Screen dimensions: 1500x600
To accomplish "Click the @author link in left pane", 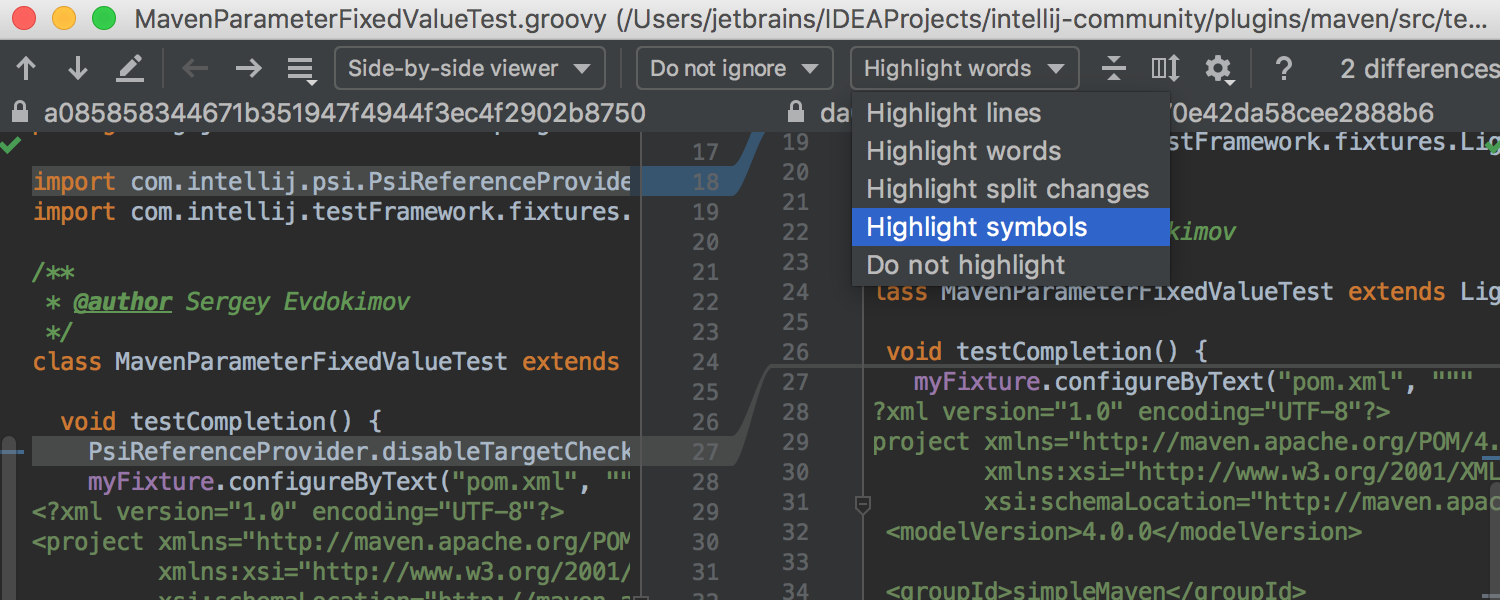I will (x=122, y=302).
